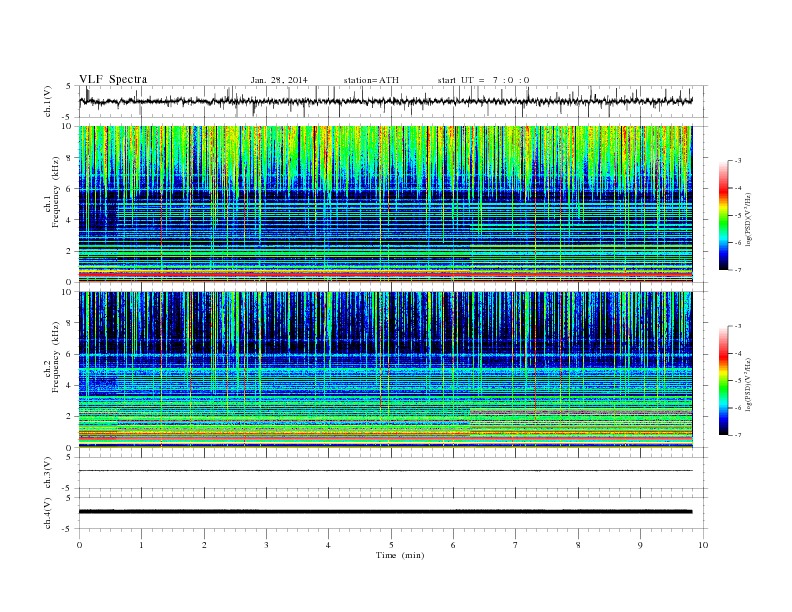Click the "ch.3(V)" axis label
This screenshot has height=612, width=792.
[48, 473]
